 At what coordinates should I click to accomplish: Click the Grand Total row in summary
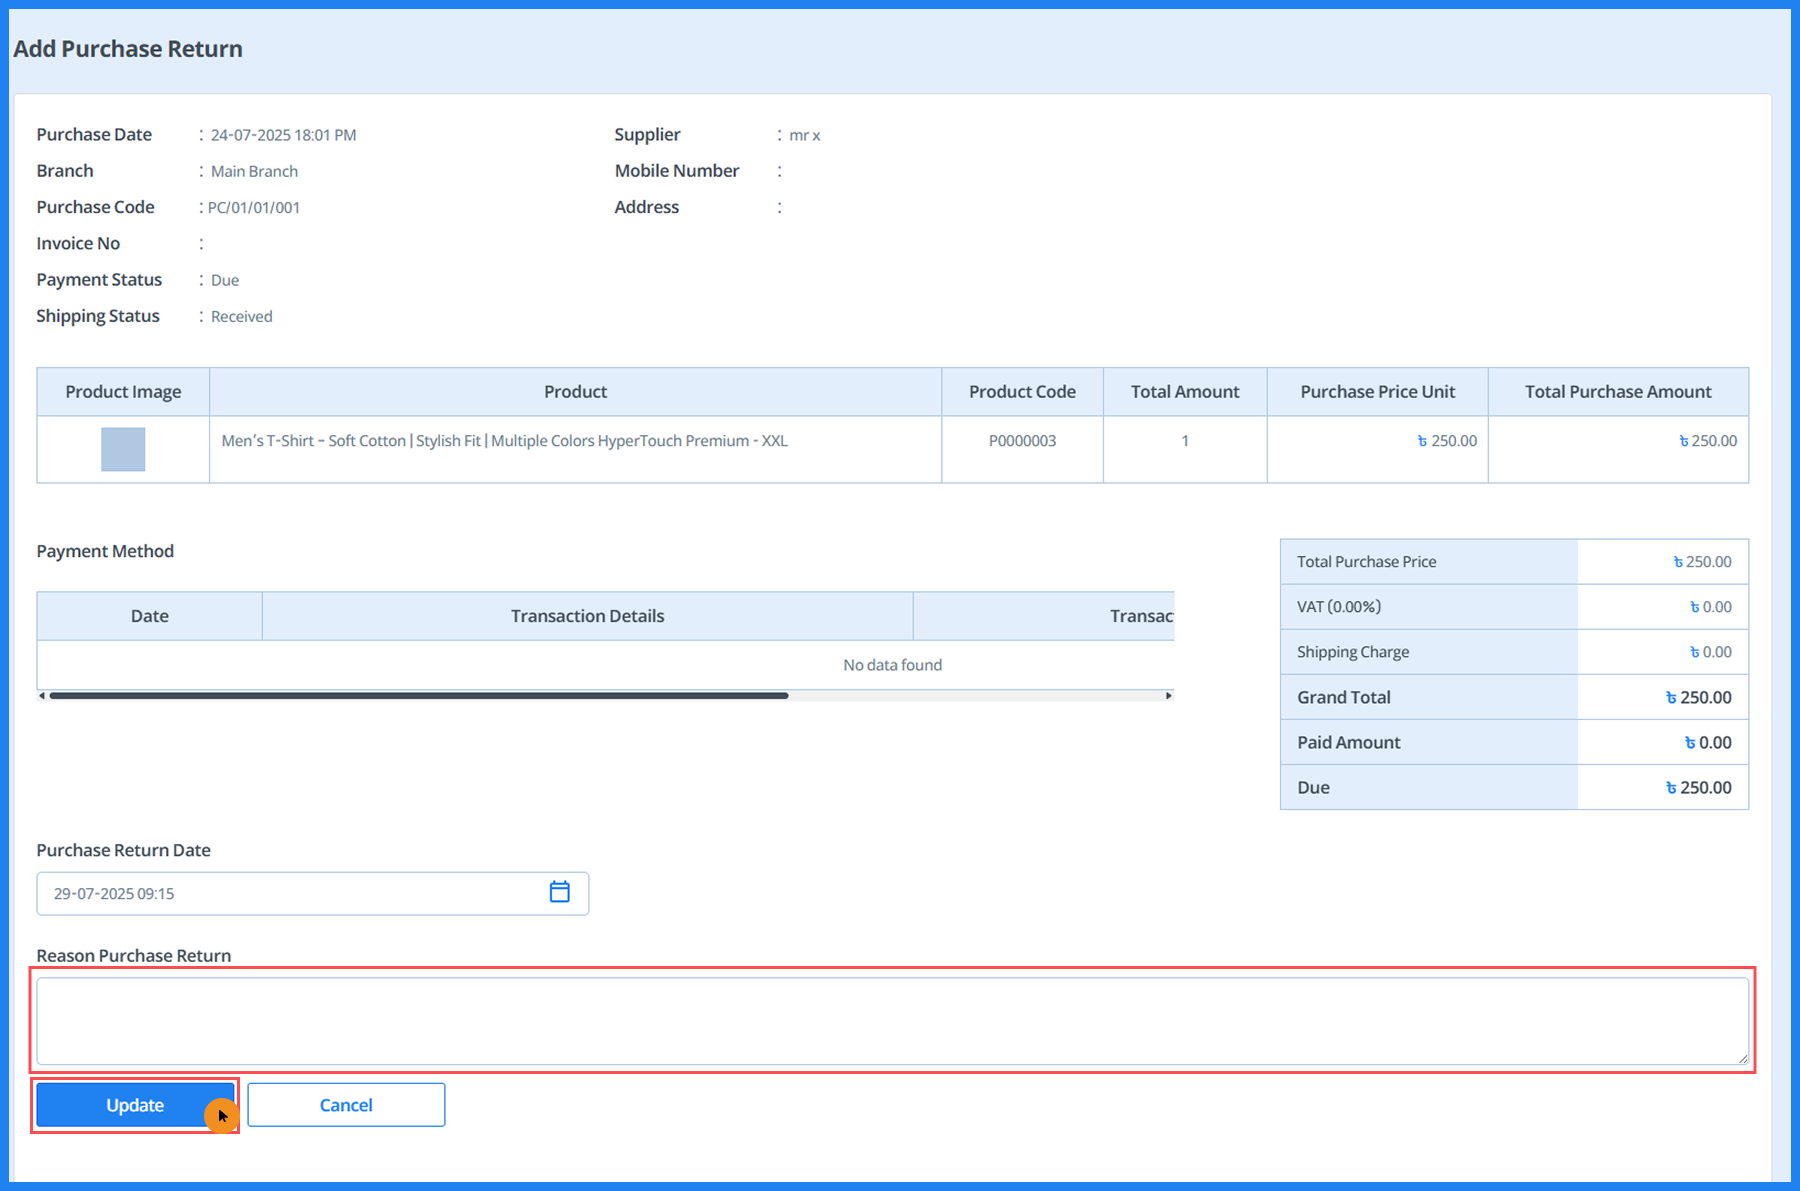1513,697
